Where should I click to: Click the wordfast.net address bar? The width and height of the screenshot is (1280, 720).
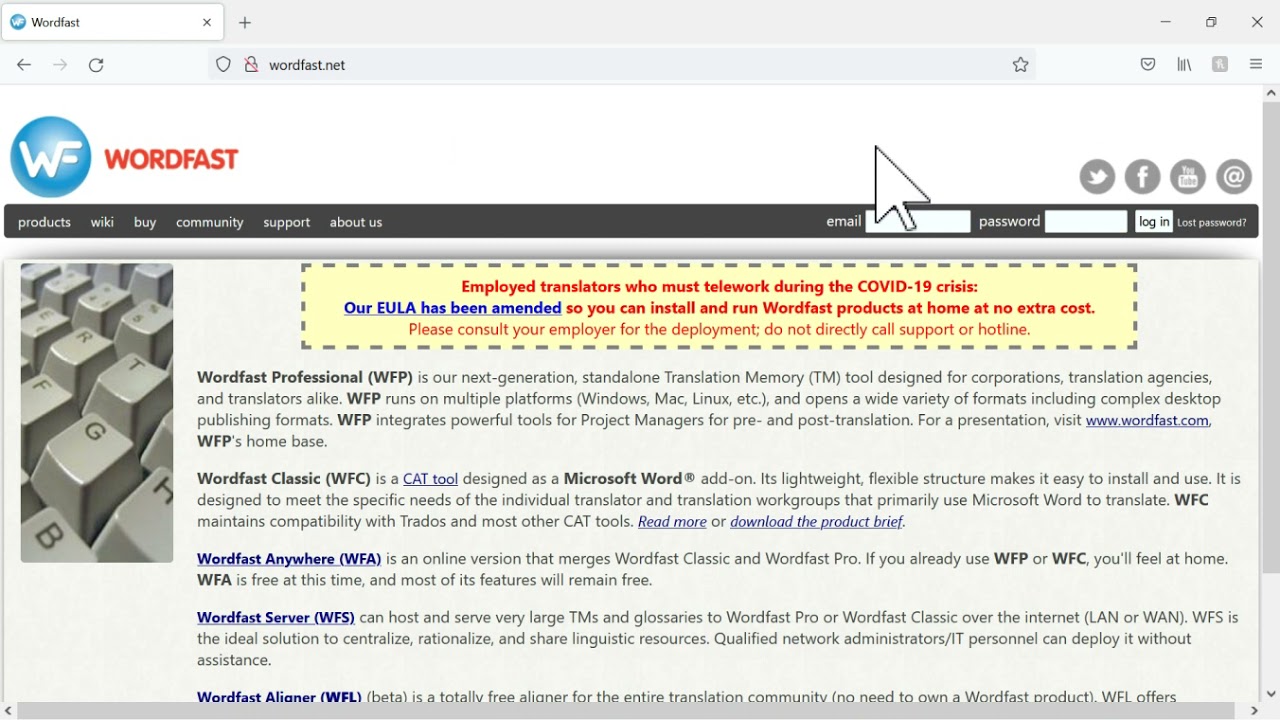[x=620, y=65]
